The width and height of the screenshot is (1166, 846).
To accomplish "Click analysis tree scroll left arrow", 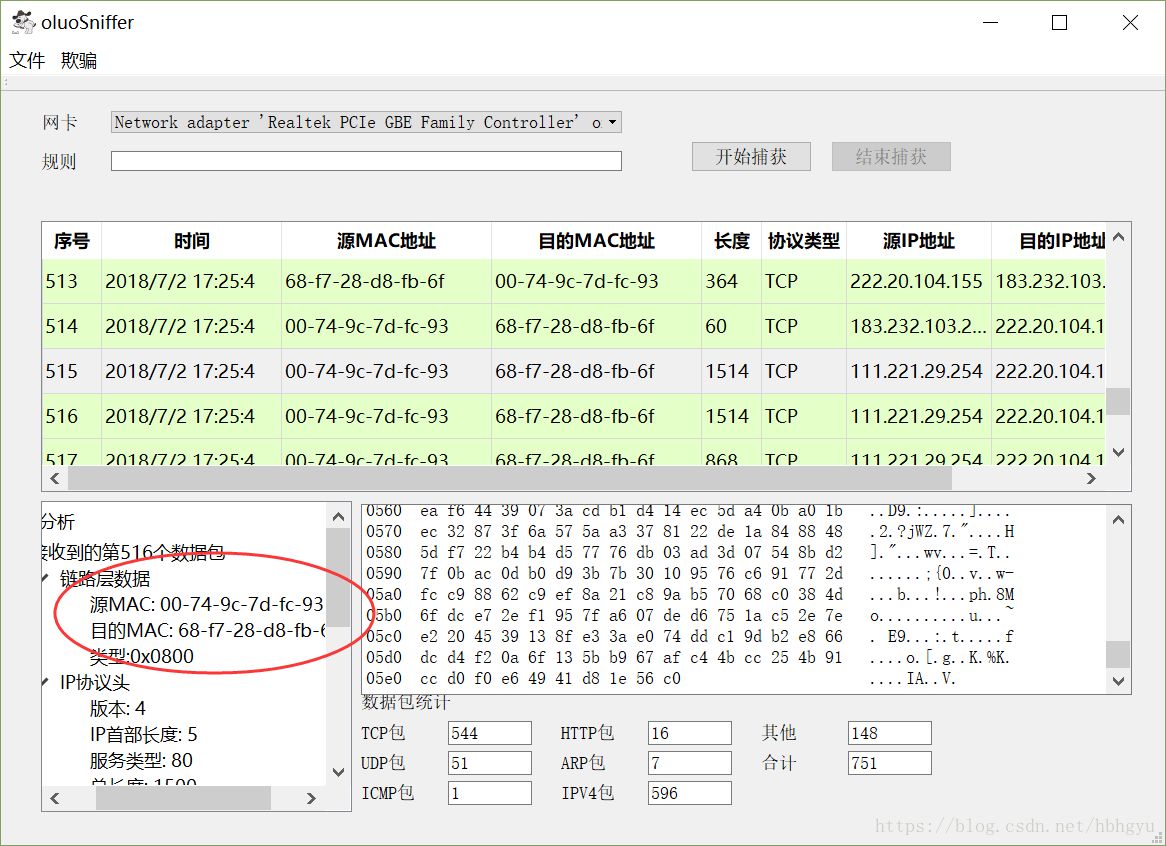I will (x=54, y=798).
